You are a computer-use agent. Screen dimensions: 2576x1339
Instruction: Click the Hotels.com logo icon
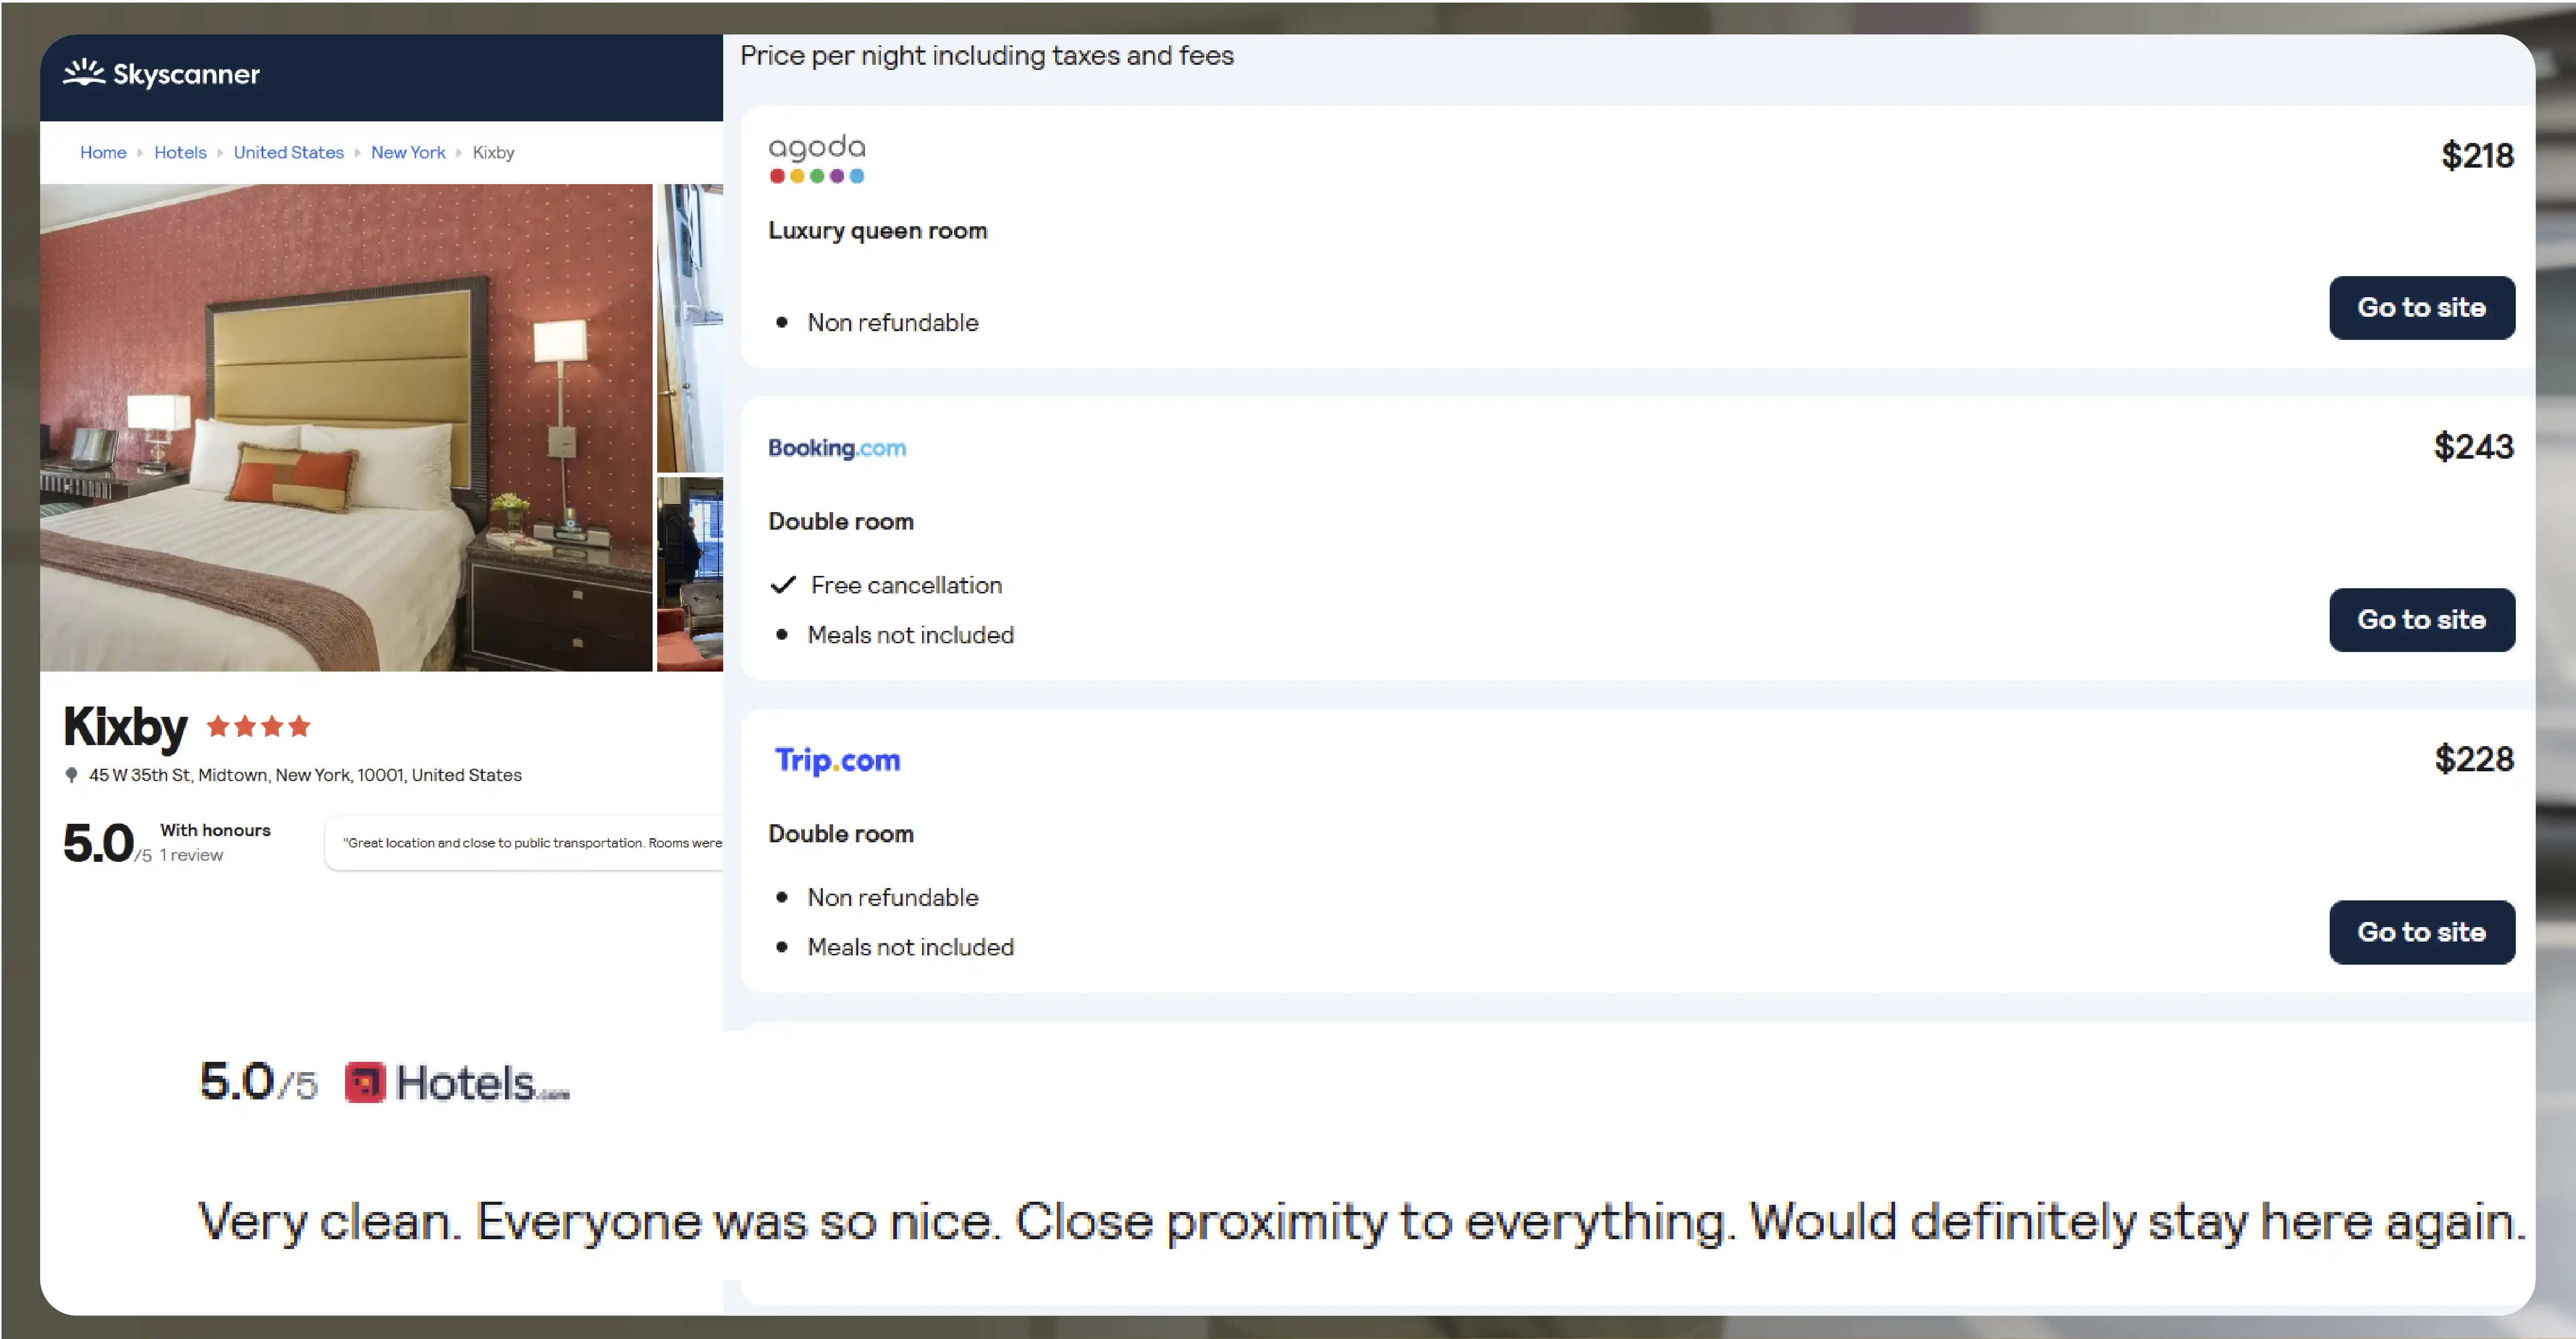point(363,1082)
